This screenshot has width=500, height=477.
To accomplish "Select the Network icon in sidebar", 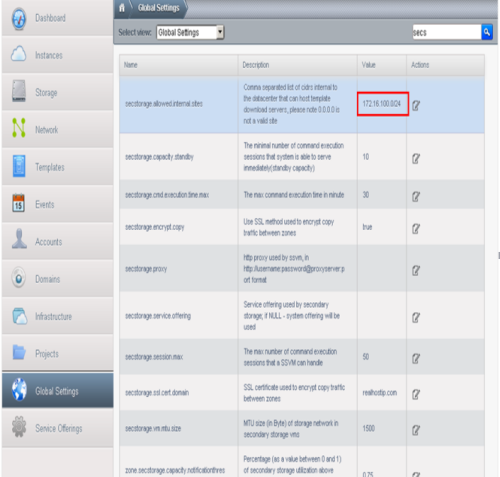I will tap(19, 128).
